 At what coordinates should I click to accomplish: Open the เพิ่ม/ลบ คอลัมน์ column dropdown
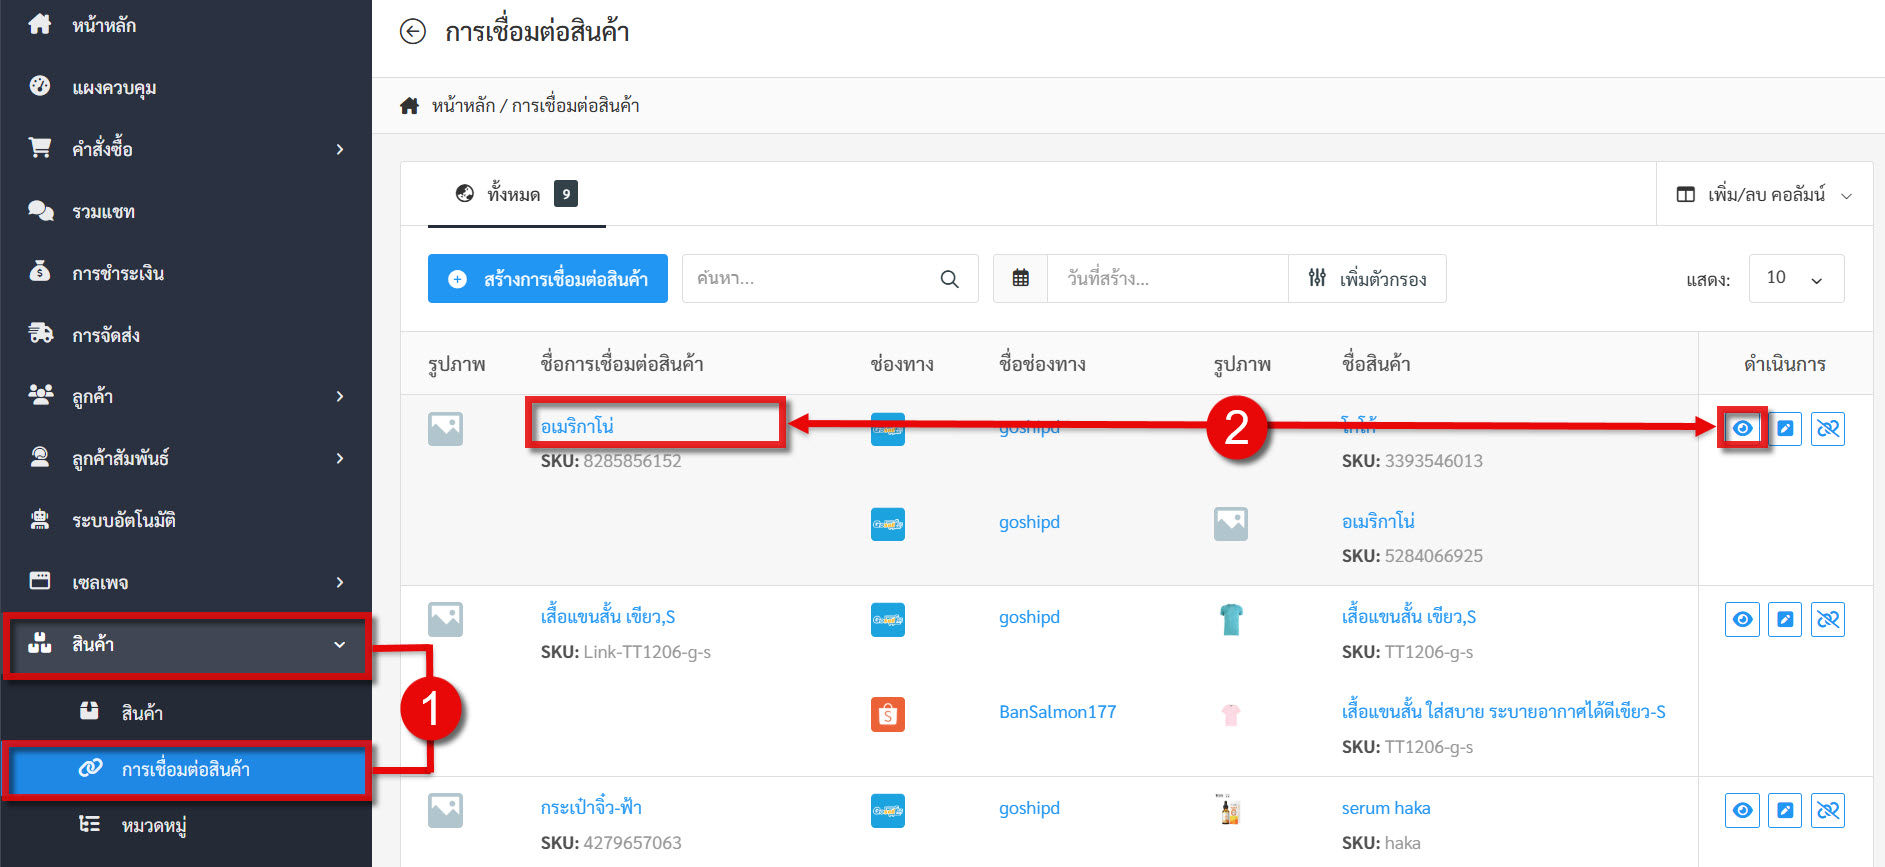(1764, 195)
